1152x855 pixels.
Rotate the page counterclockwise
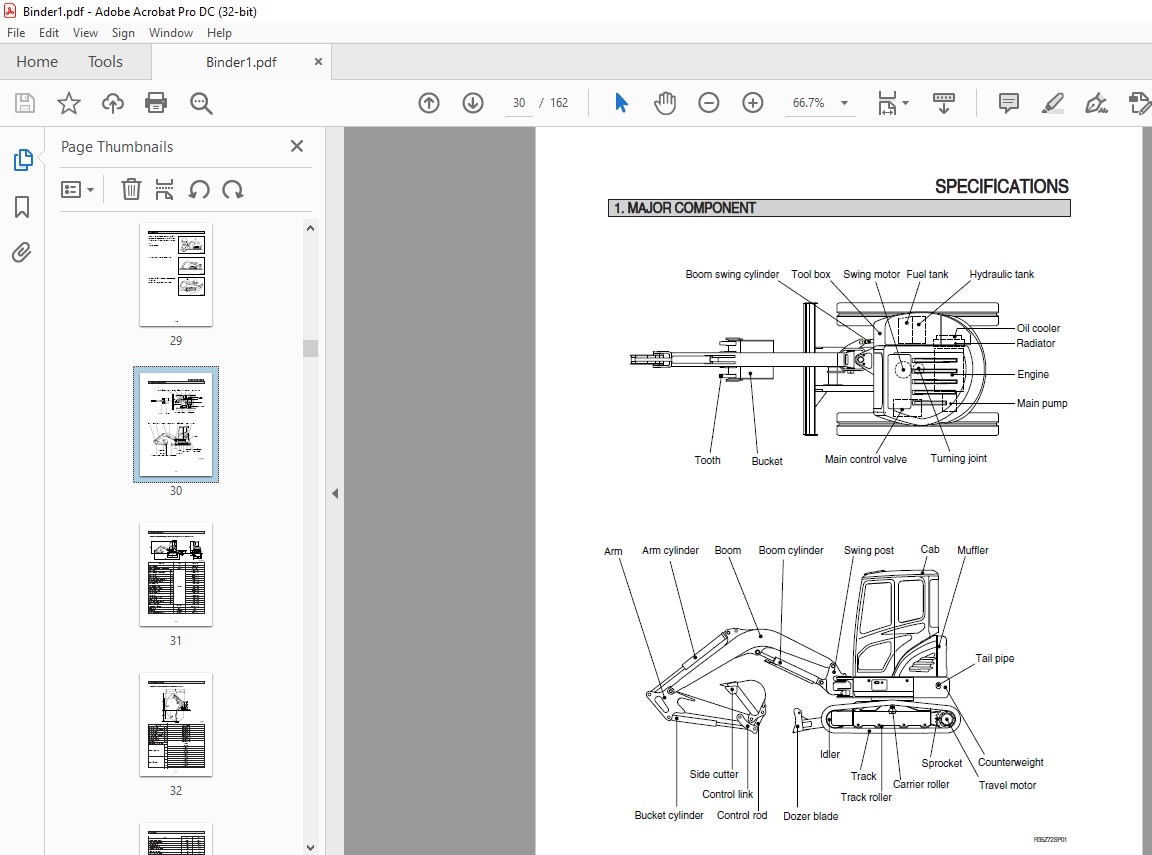(199, 190)
